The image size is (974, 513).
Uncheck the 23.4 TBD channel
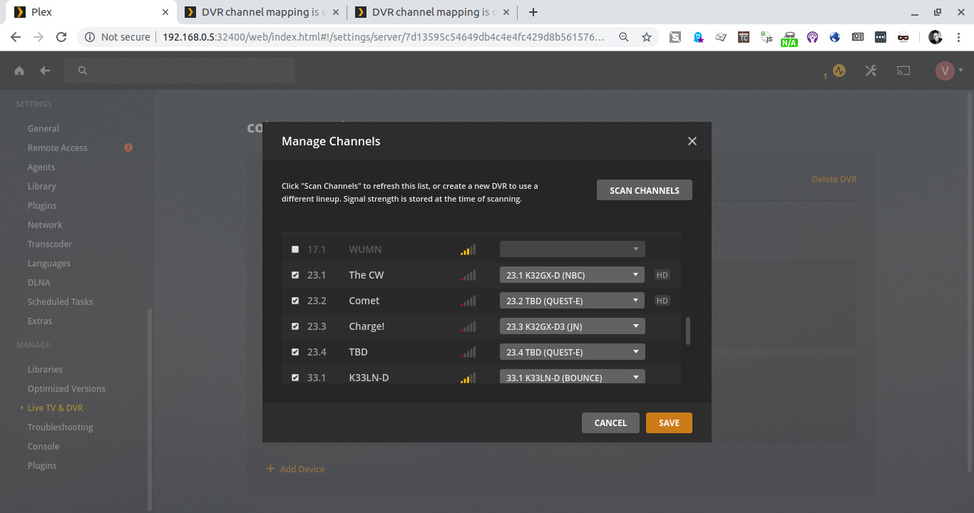(x=295, y=352)
